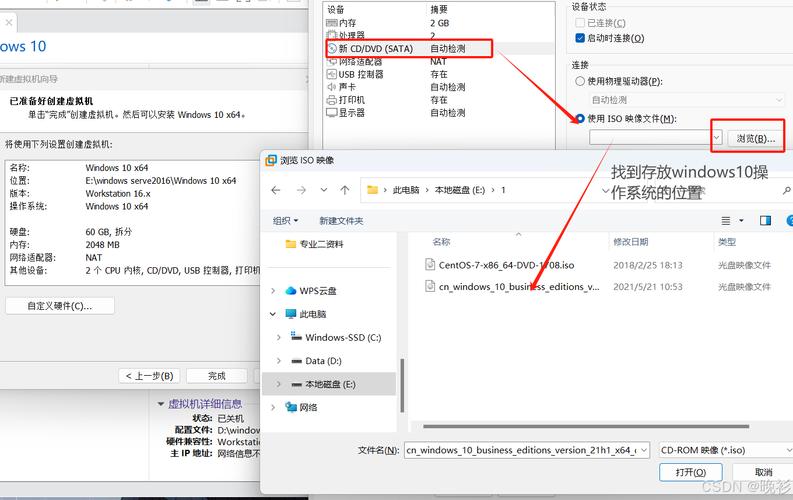This screenshot has width=793, height=500.
Task: Sort files by 类型 column header
Action: pyautogui.click(x=727, y=242)
